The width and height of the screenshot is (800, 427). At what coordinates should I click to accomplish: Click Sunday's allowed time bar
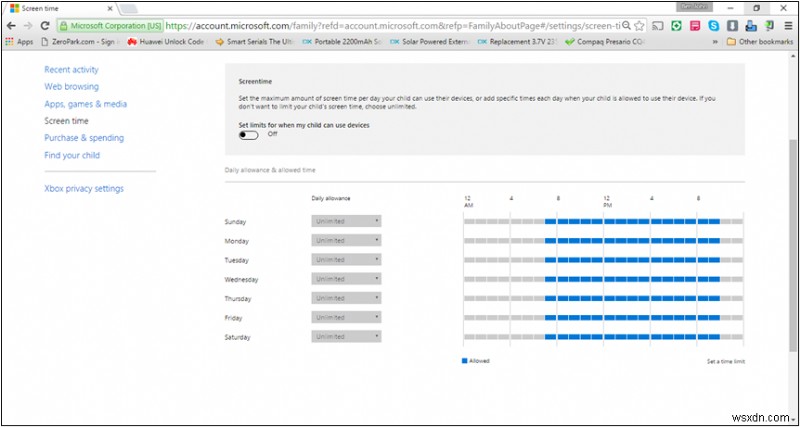(x=633, y=221)
